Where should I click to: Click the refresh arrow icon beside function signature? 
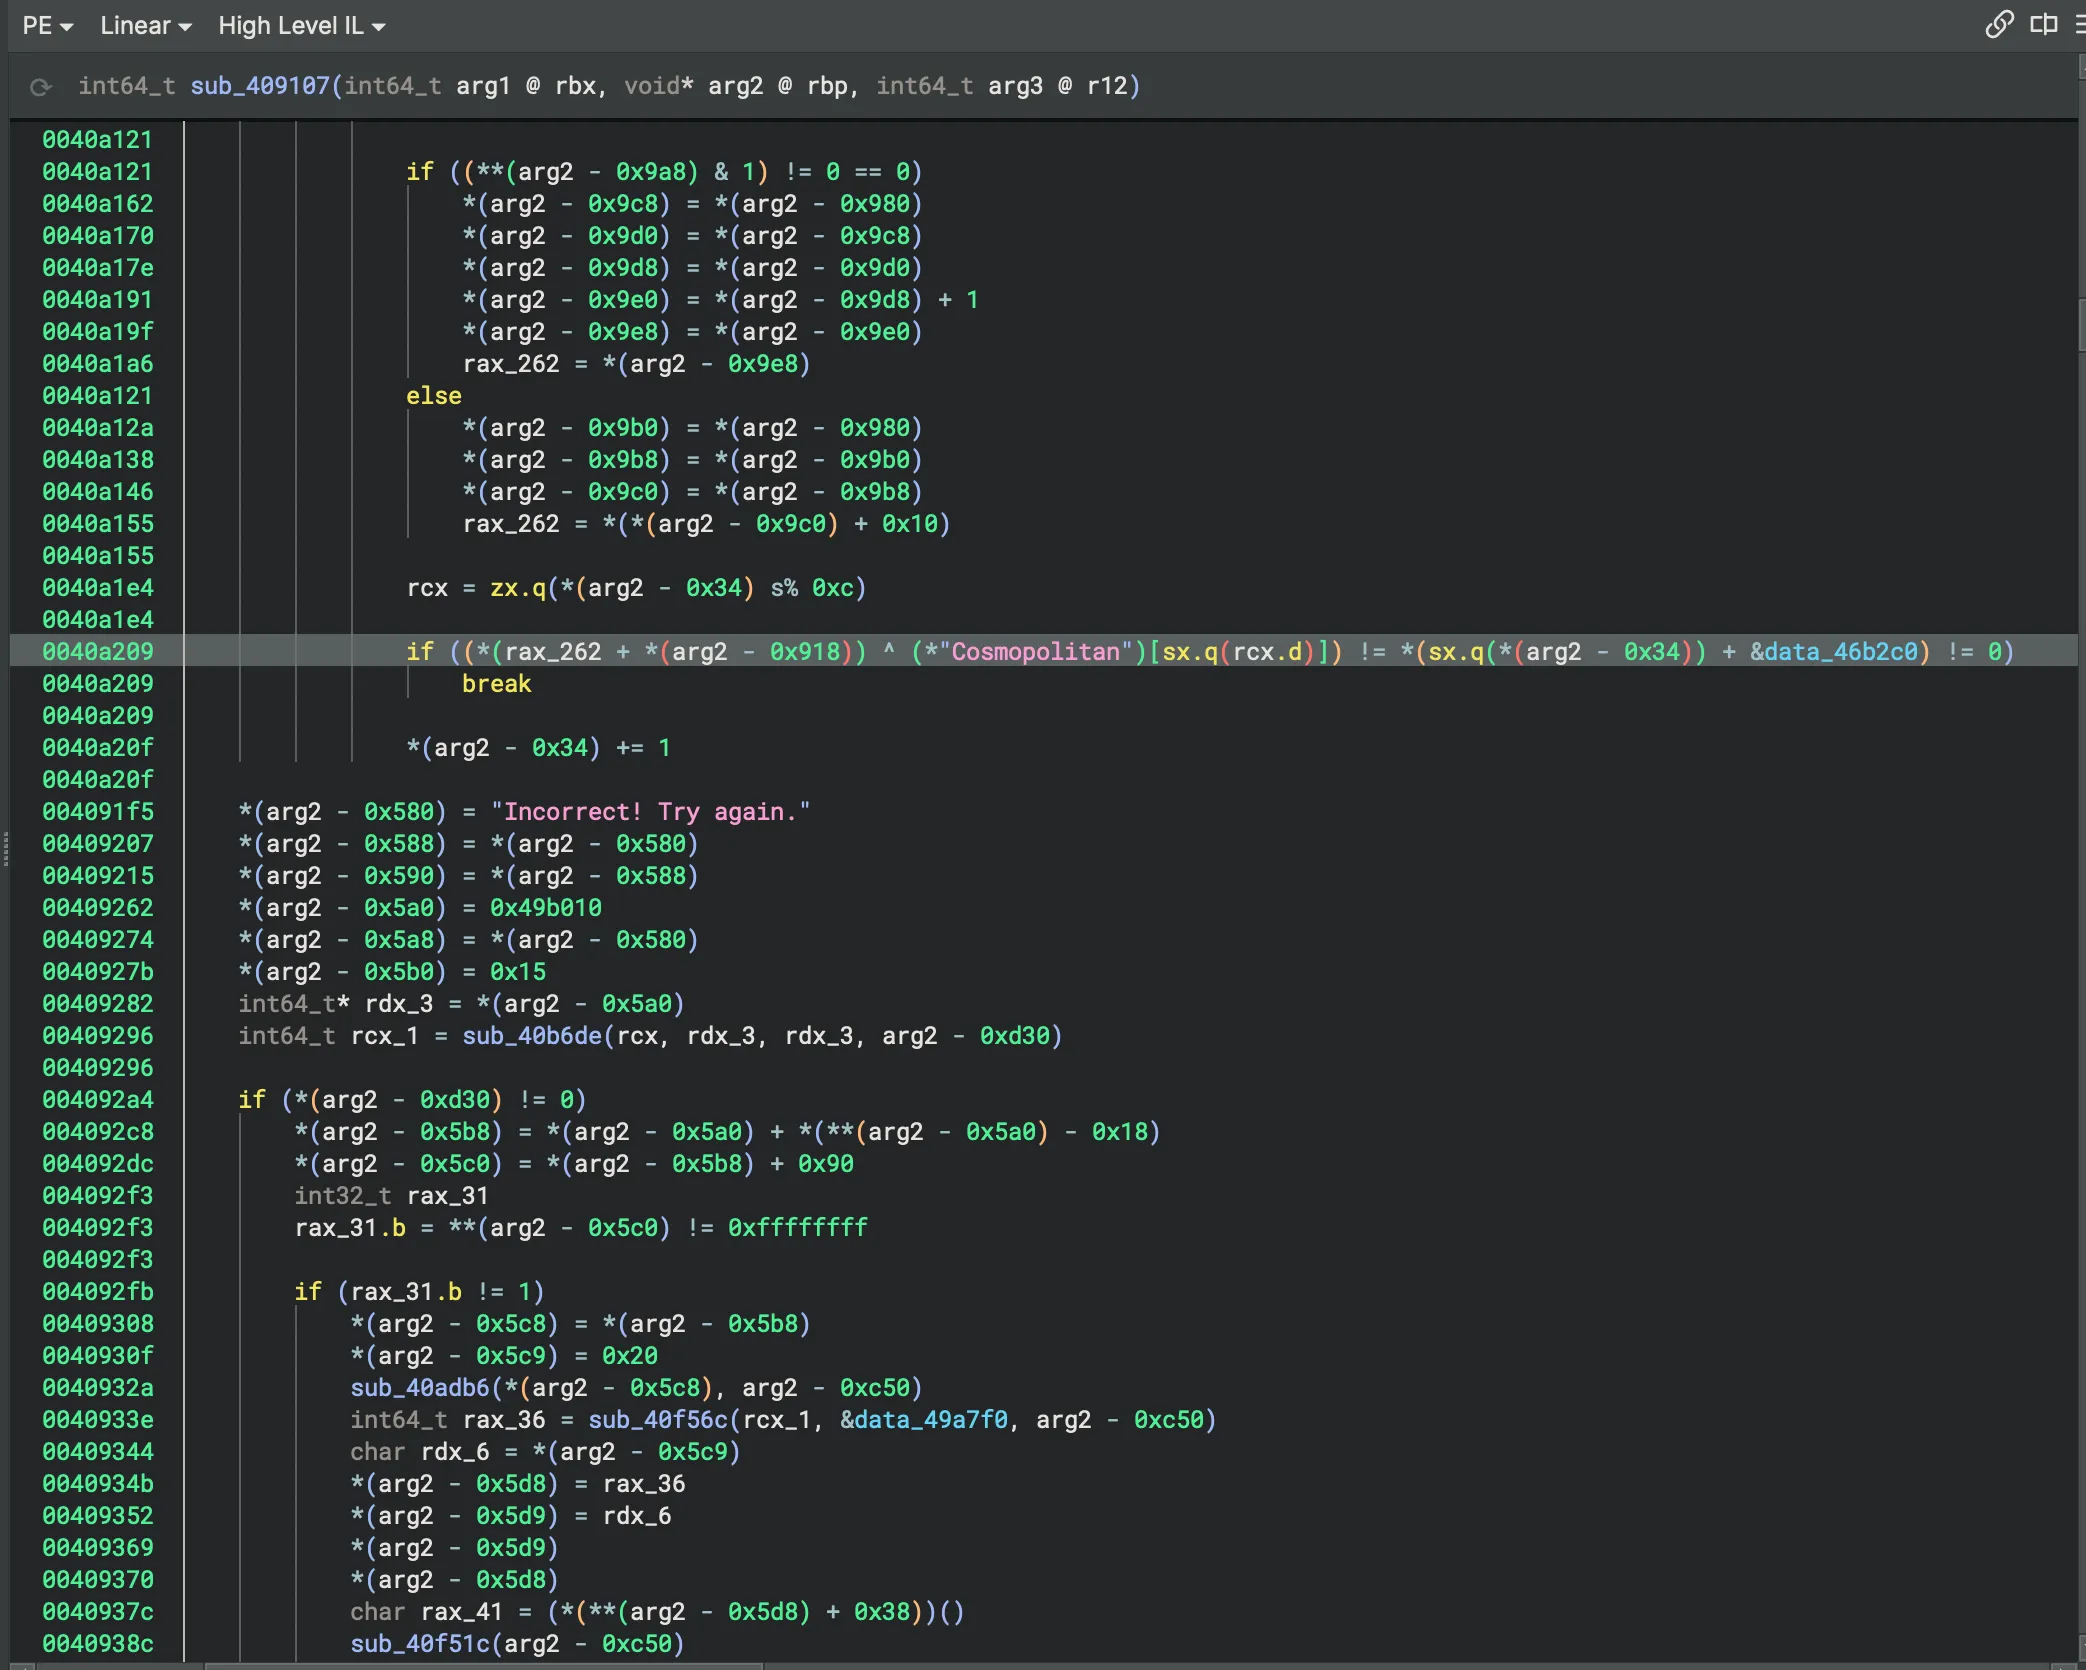[x=41, y=87]
